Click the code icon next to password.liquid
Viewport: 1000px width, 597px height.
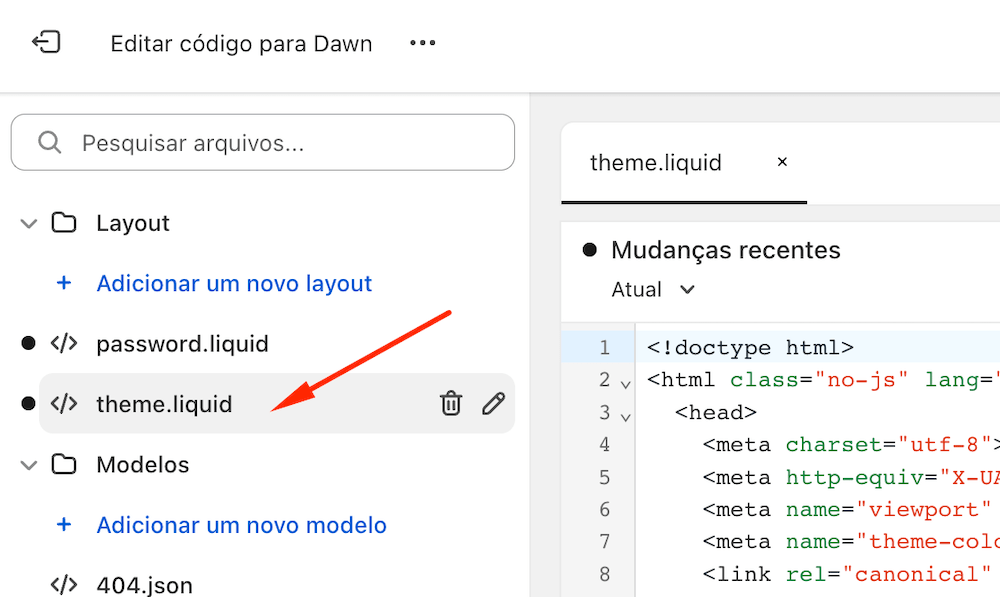click(64, 343)
